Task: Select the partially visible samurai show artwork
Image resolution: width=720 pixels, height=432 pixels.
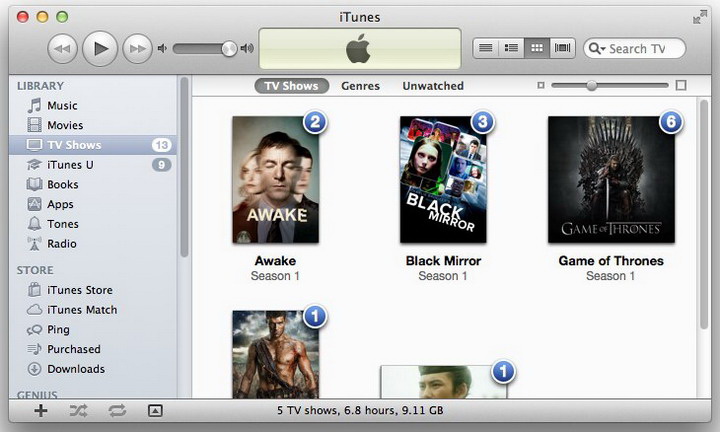Action: [444, 382]
